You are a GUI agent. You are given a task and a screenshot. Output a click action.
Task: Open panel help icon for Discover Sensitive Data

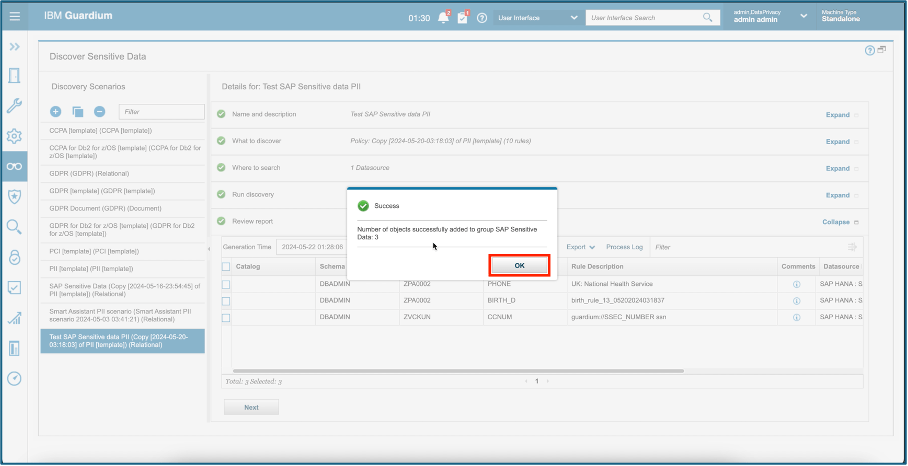870,50
